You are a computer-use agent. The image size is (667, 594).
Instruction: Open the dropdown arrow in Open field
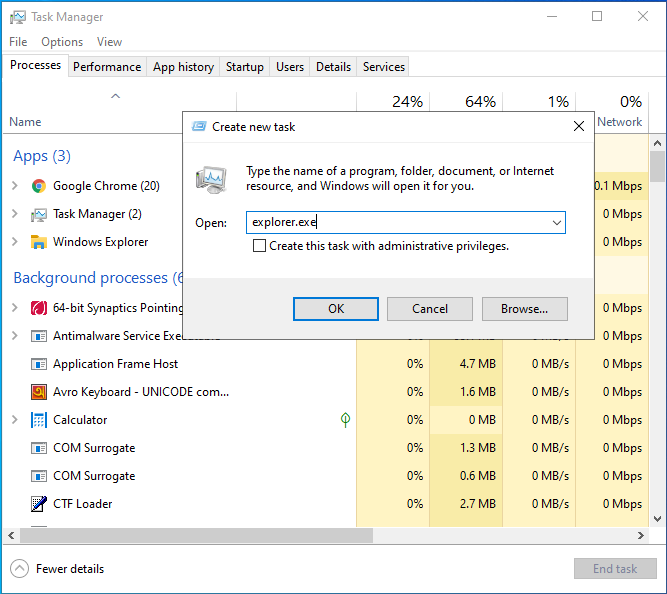pos(557,223)
